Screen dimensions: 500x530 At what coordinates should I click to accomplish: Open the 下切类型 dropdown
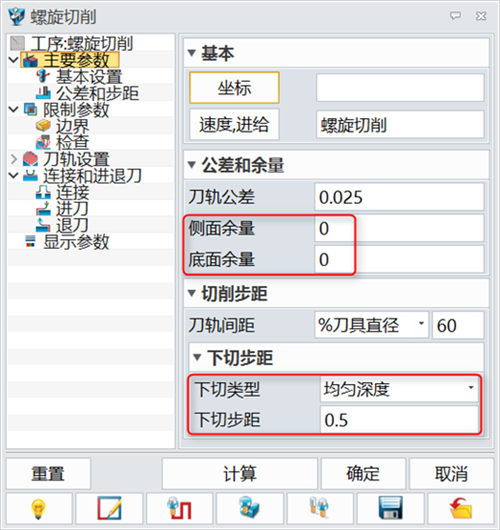point(399,389)
